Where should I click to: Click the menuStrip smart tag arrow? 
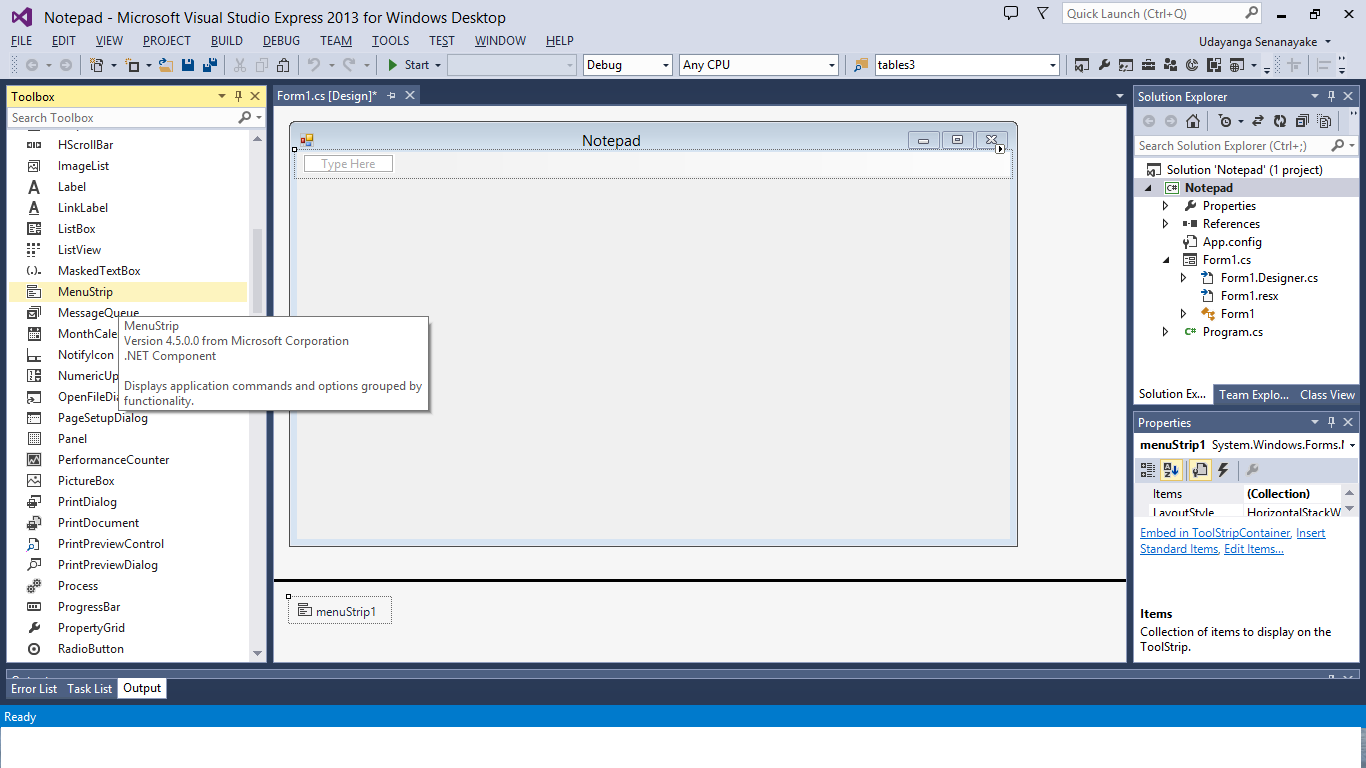tap(1000, 149)
